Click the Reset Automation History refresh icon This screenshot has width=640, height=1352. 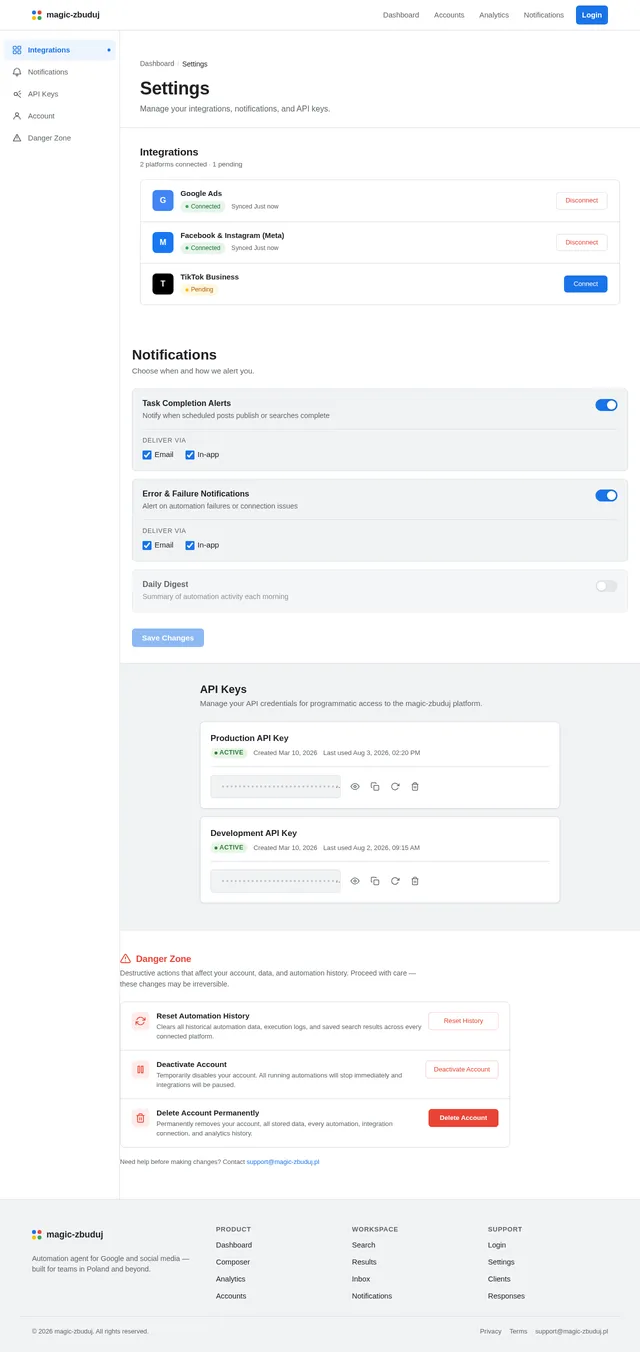coord(140,1021)
